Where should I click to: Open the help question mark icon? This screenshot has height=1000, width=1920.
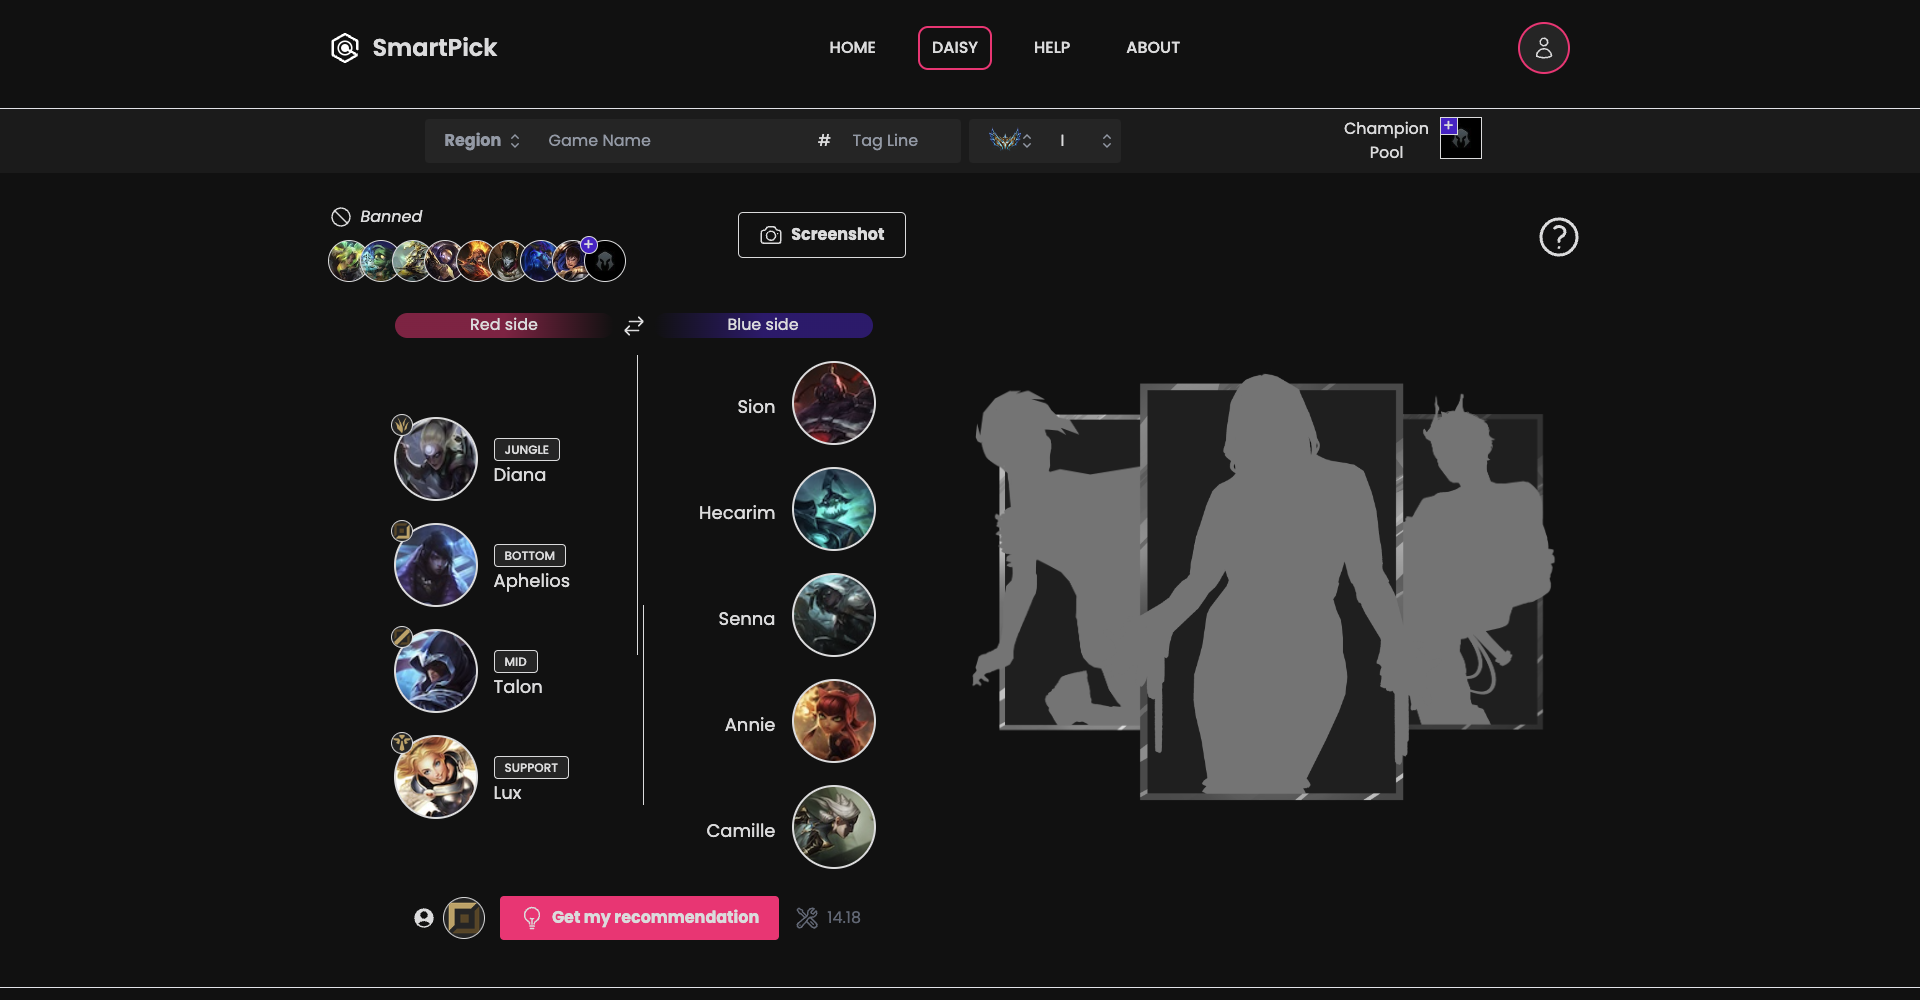click(x=1558, y=237)
